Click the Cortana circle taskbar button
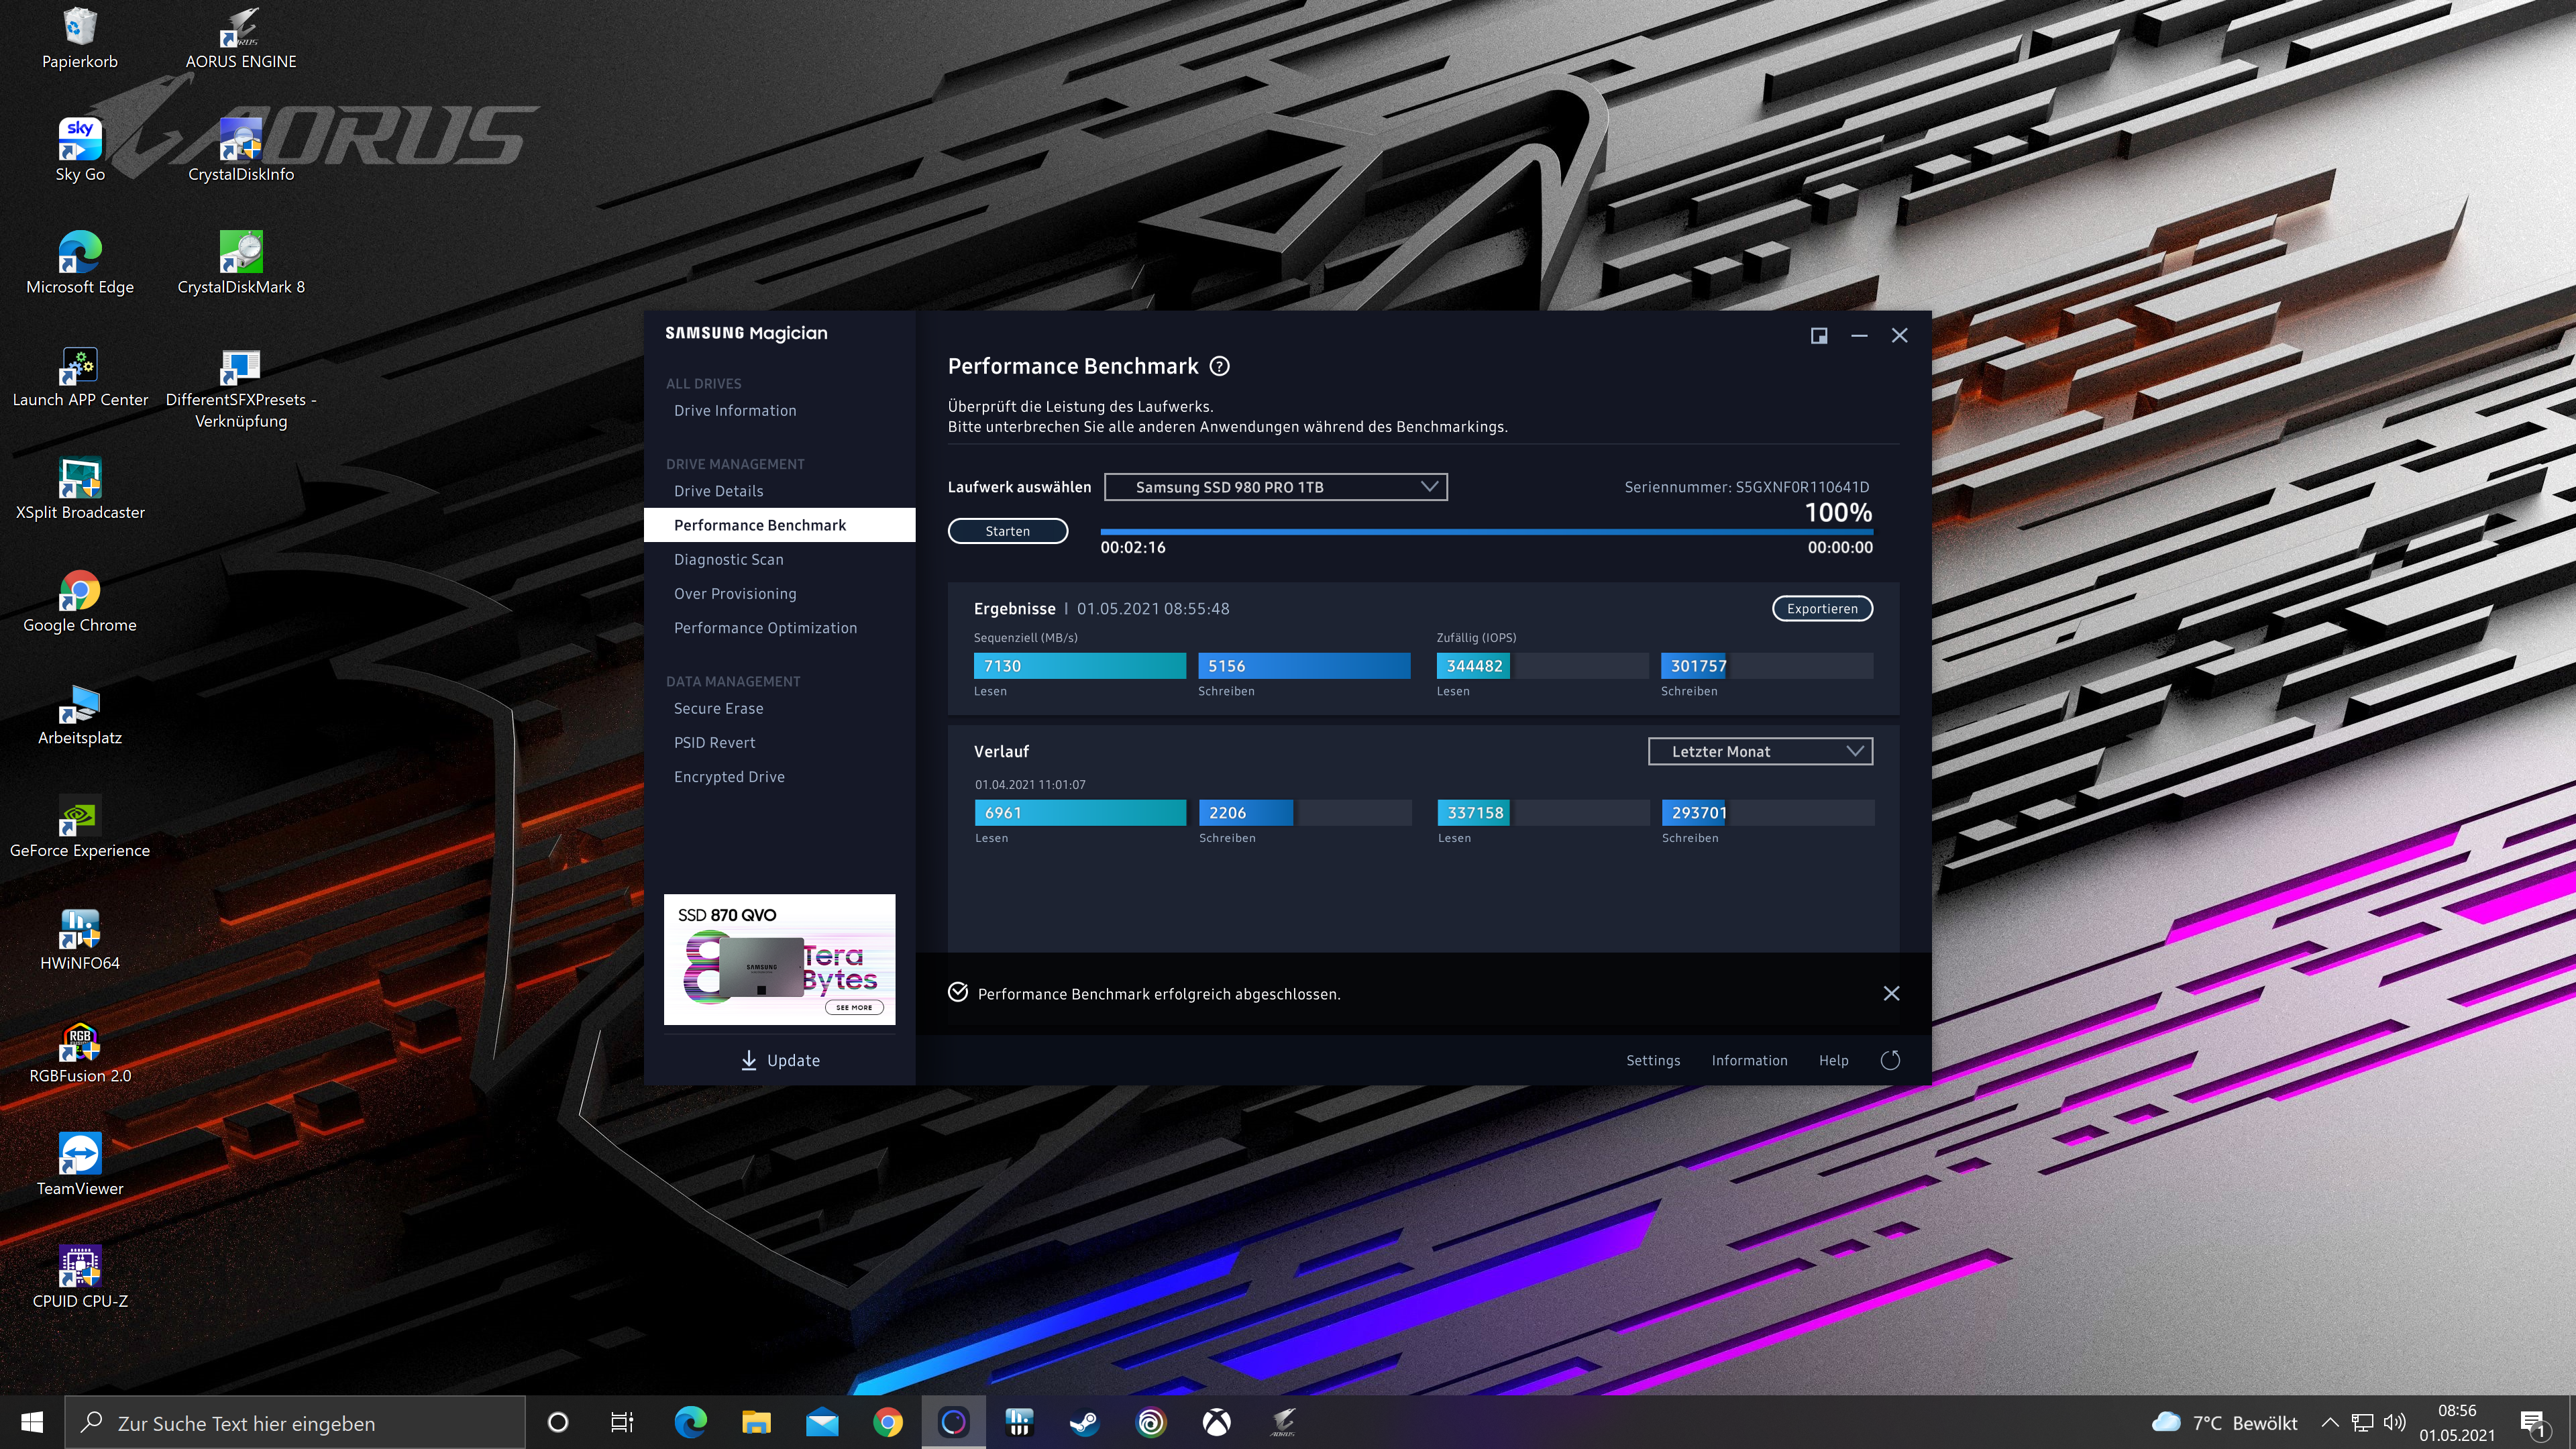The image size is (2576, 1449). (558, 1422)
